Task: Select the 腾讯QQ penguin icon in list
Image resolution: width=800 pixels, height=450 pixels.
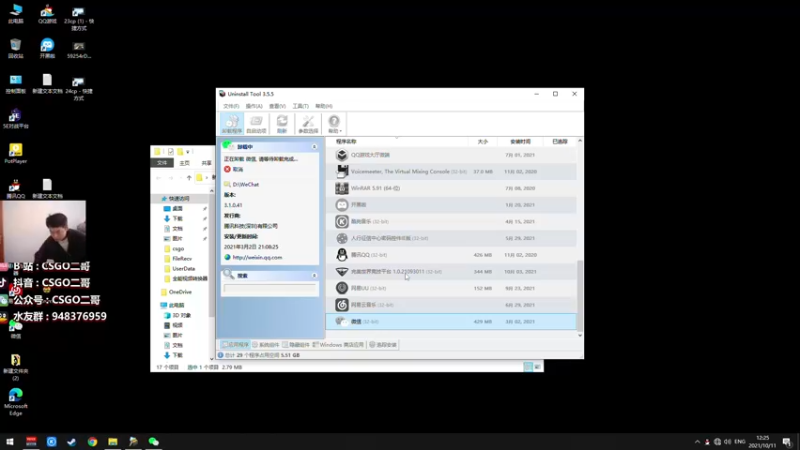Action: pyautogui.click(x=342, y=255)
